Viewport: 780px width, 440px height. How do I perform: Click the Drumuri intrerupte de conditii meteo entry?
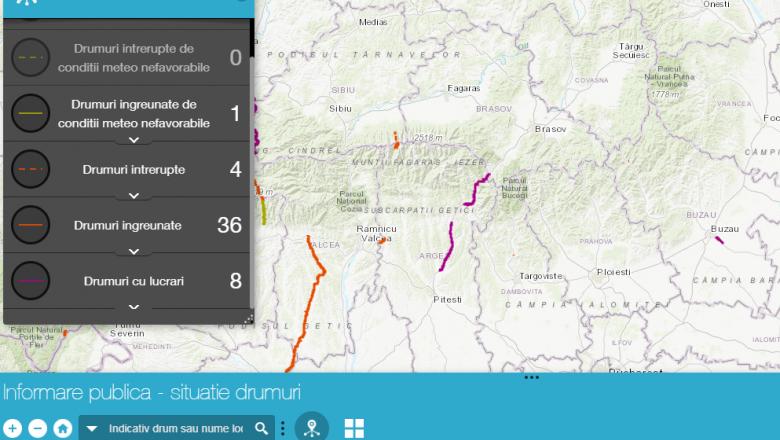134,57
